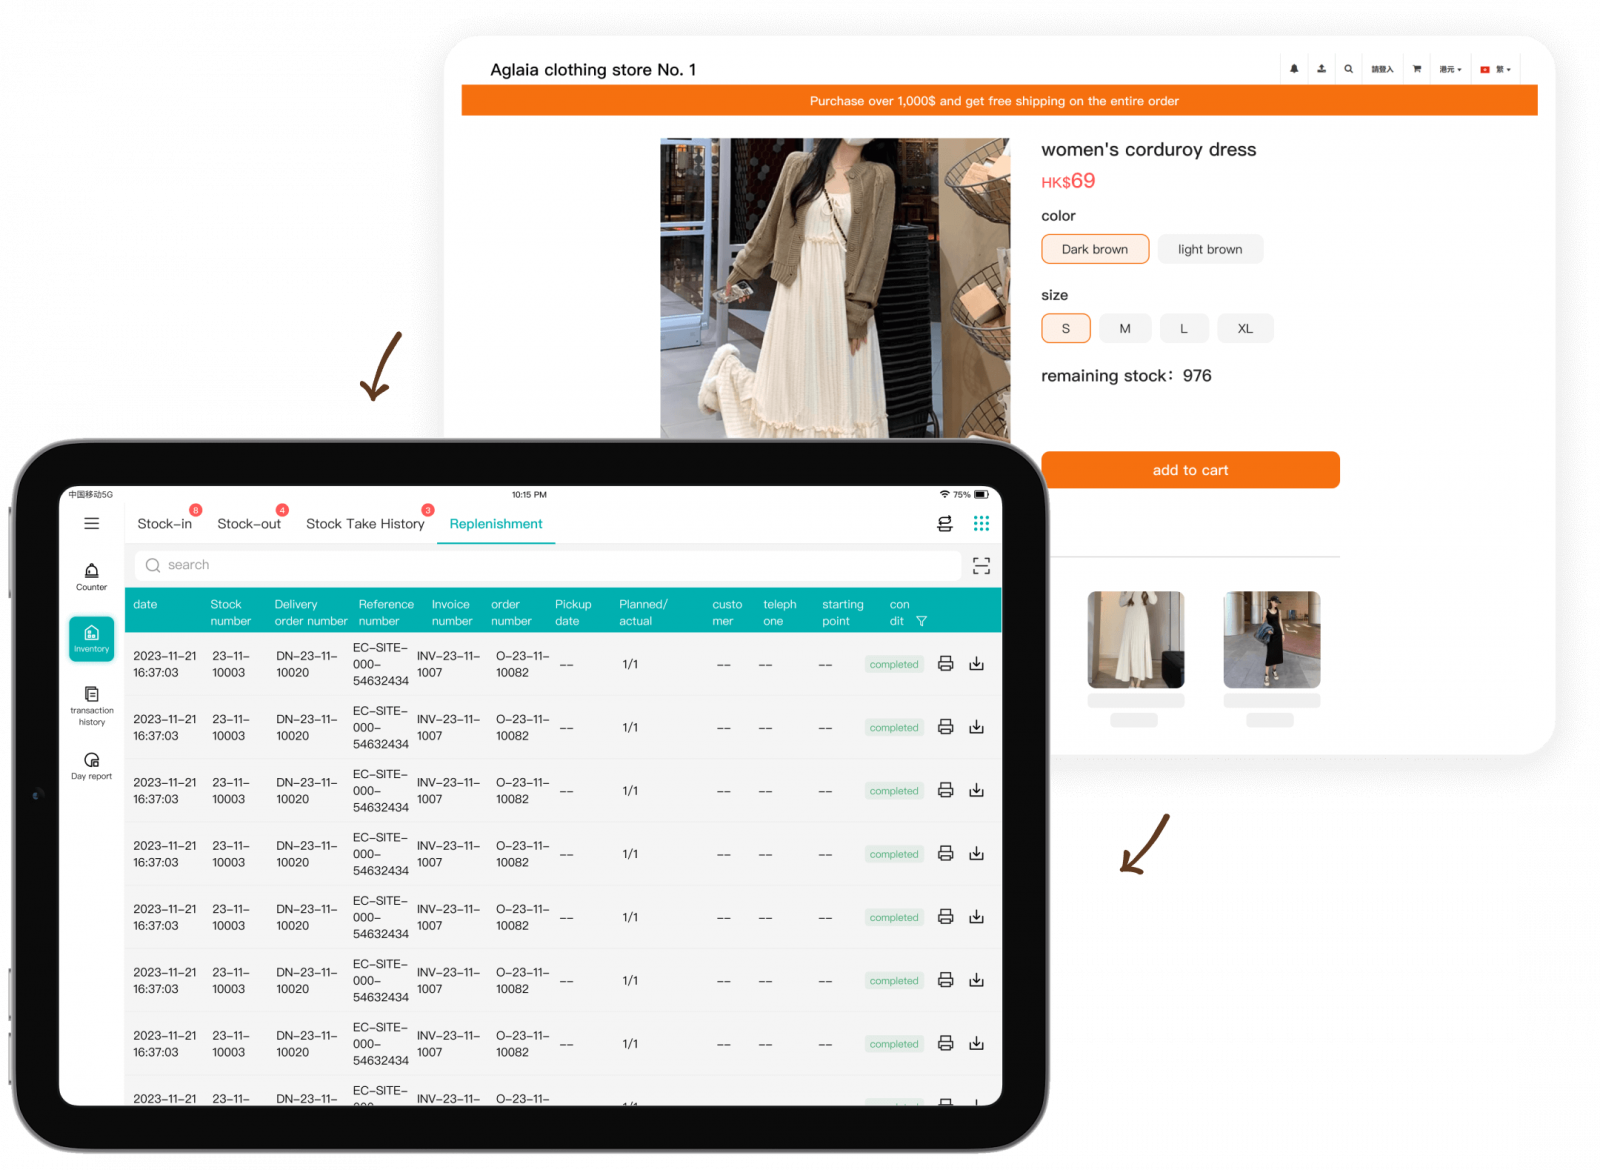1600x1170 pixels.
Task: Click the search field in inventory
Action: (x=548, y=565)
